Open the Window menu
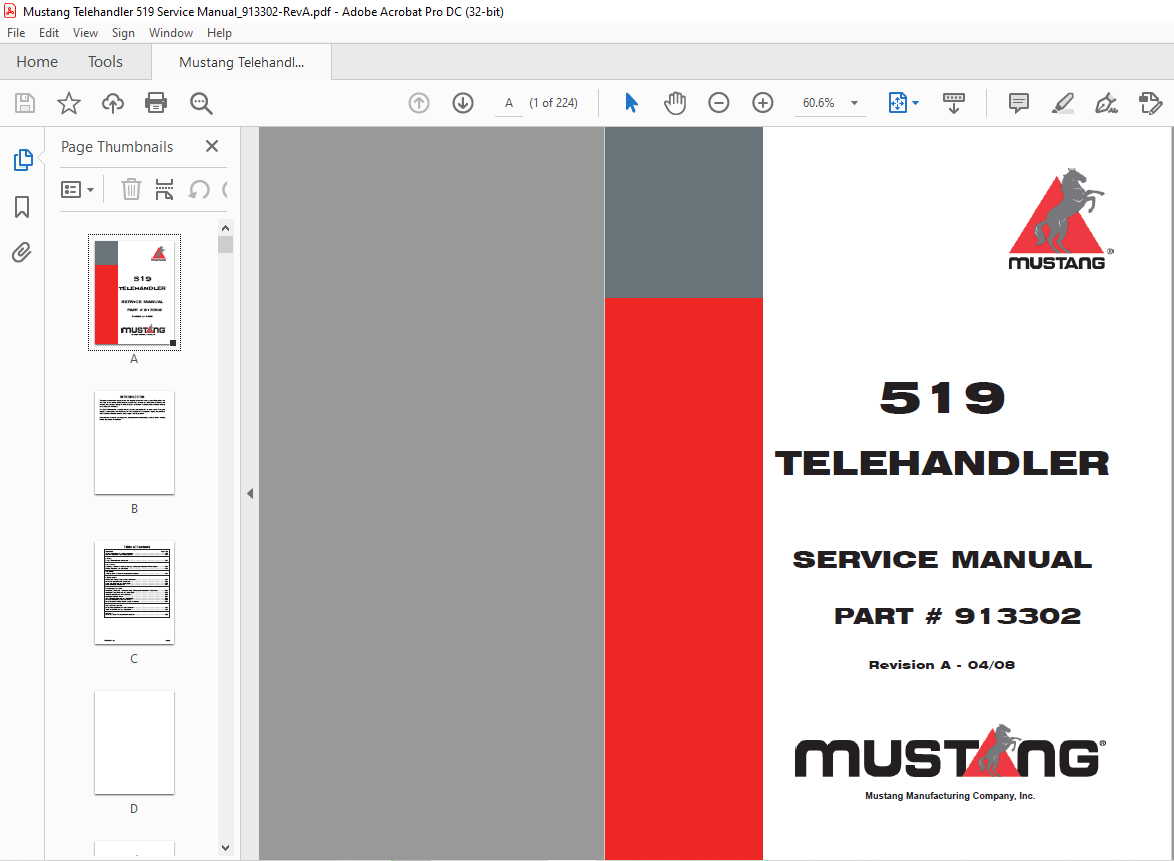The width and height of the screenshot is (1174, 861). (x=171, y=33)
